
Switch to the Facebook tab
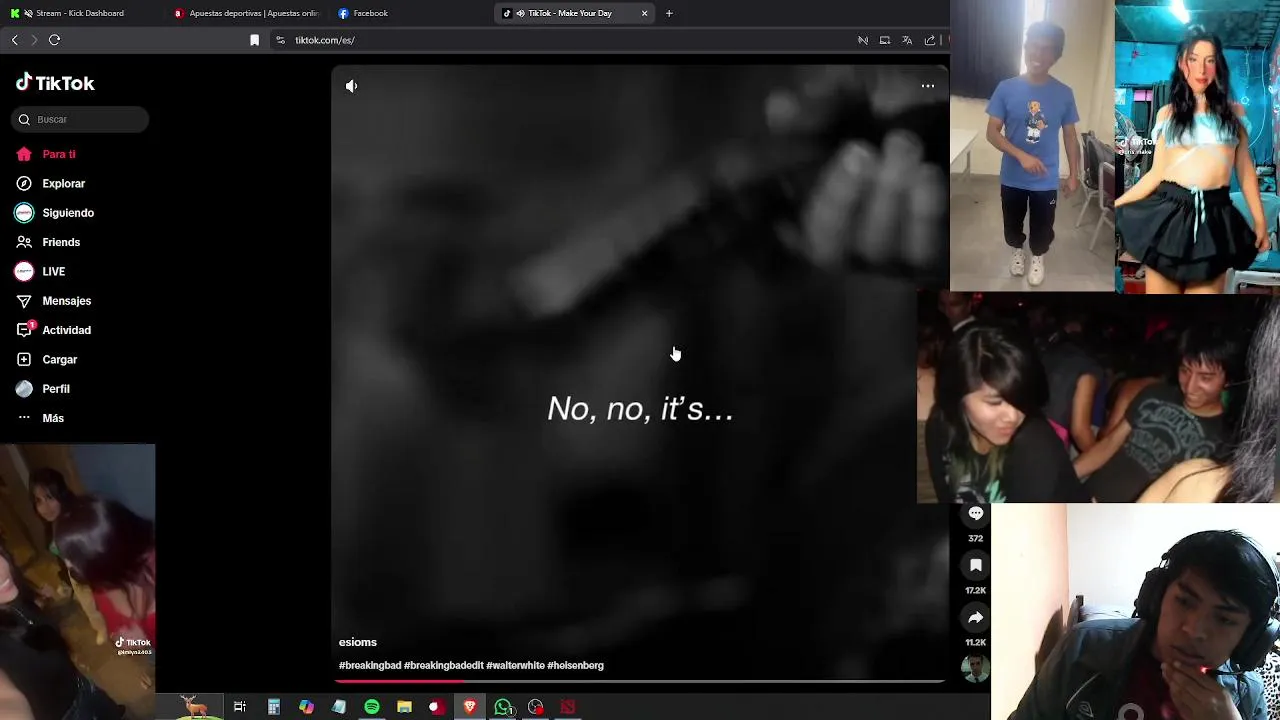(410, 13)
